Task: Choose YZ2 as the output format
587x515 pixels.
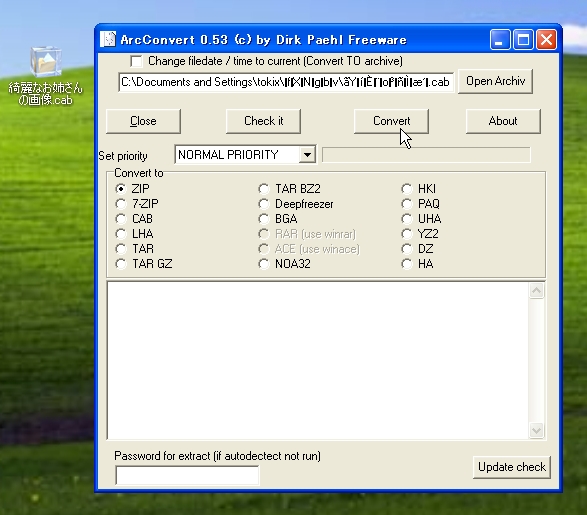Action: 407,234
